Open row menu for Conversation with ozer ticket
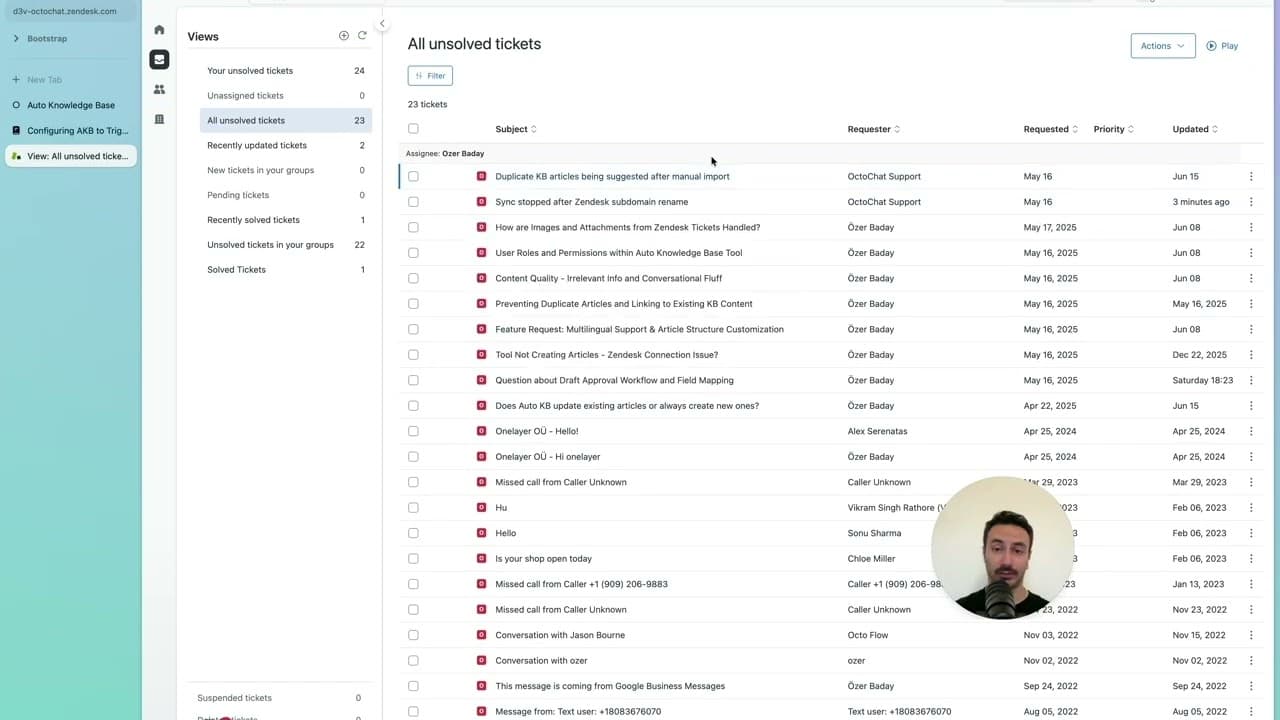This screenshot has width=1280, height=720. (1251, 661)
